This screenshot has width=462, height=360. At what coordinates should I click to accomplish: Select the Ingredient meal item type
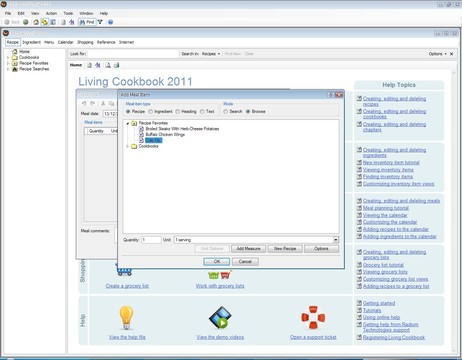point(150,111)
